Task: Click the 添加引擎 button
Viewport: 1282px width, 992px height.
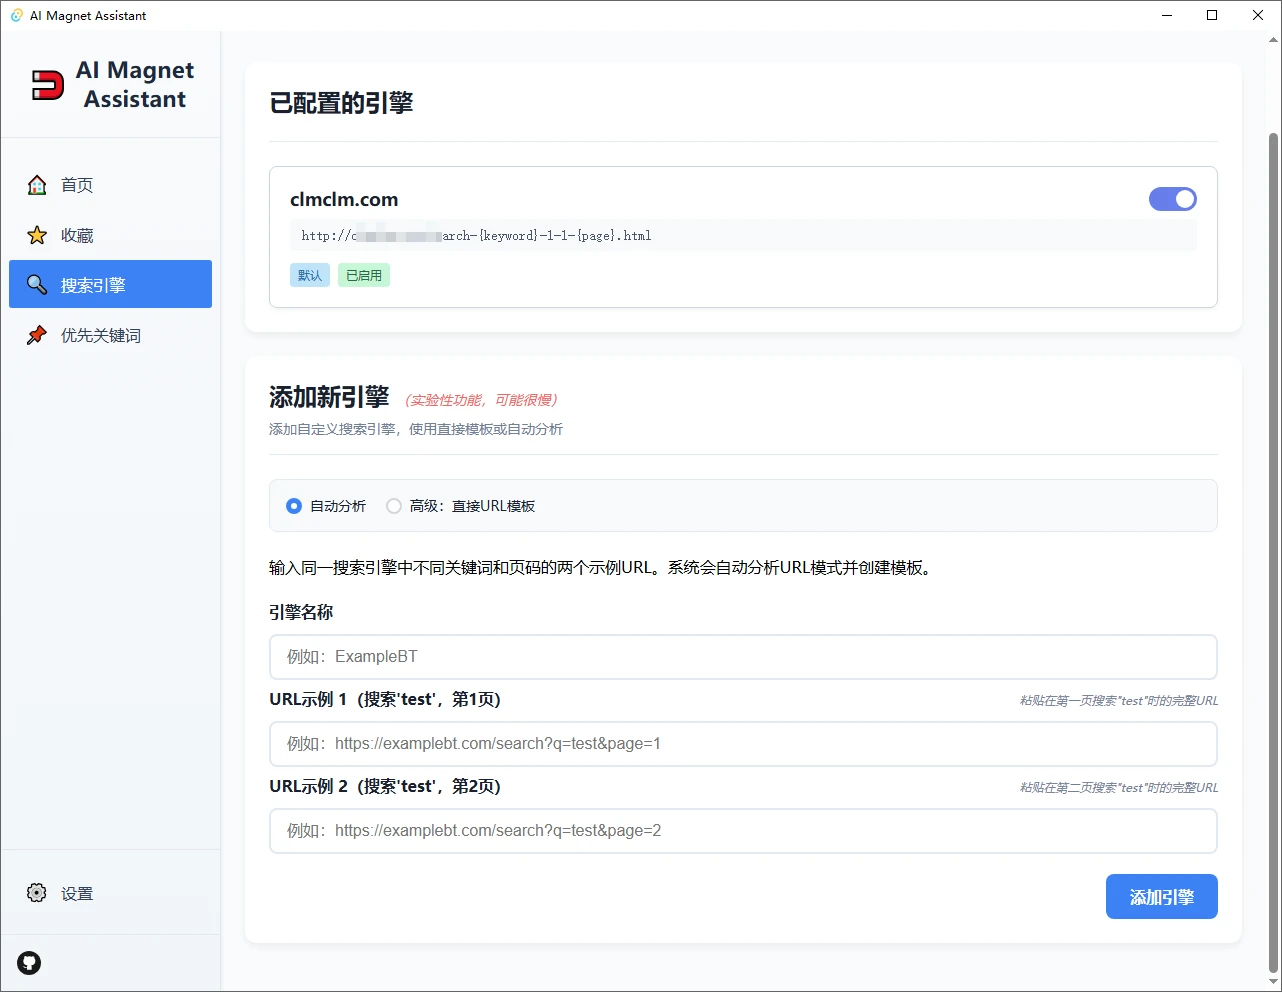Action: 1161,897
